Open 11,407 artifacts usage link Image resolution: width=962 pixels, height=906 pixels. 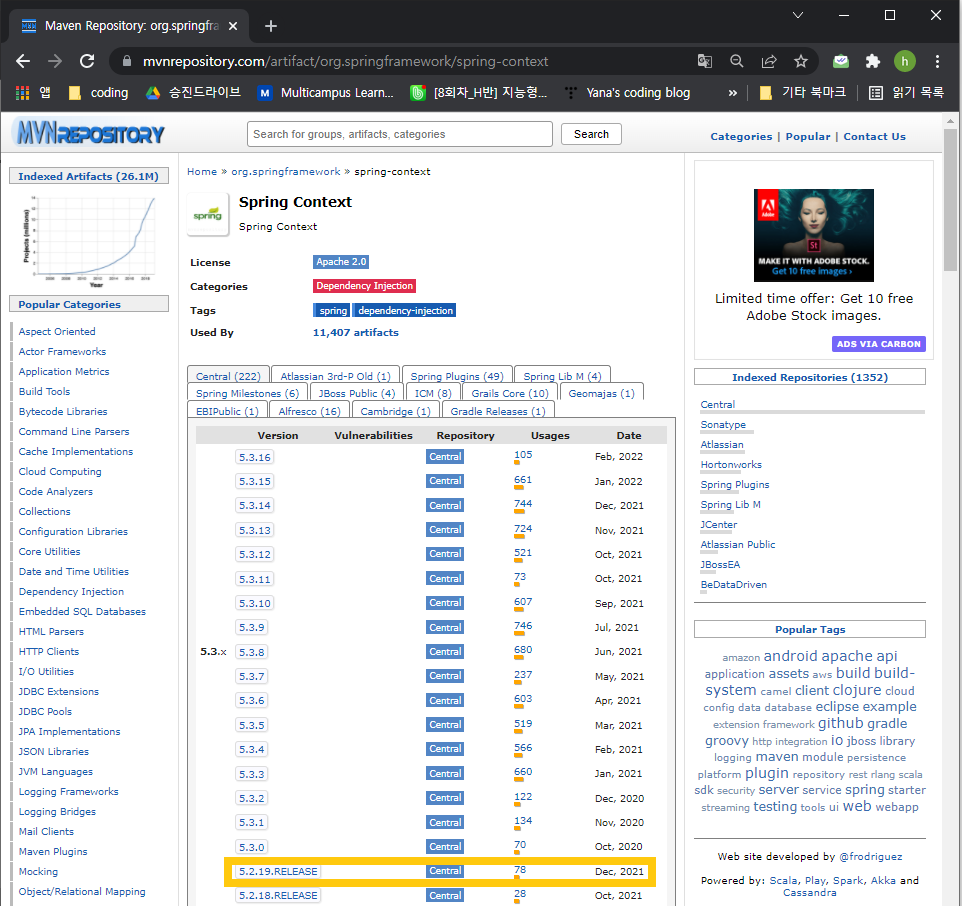[x=355, y=332]
